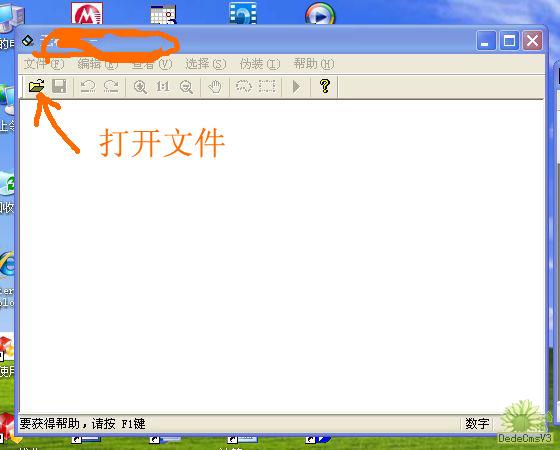
Task: Click the 1:1 actual size icon
Action: click(x=163, y=86)
